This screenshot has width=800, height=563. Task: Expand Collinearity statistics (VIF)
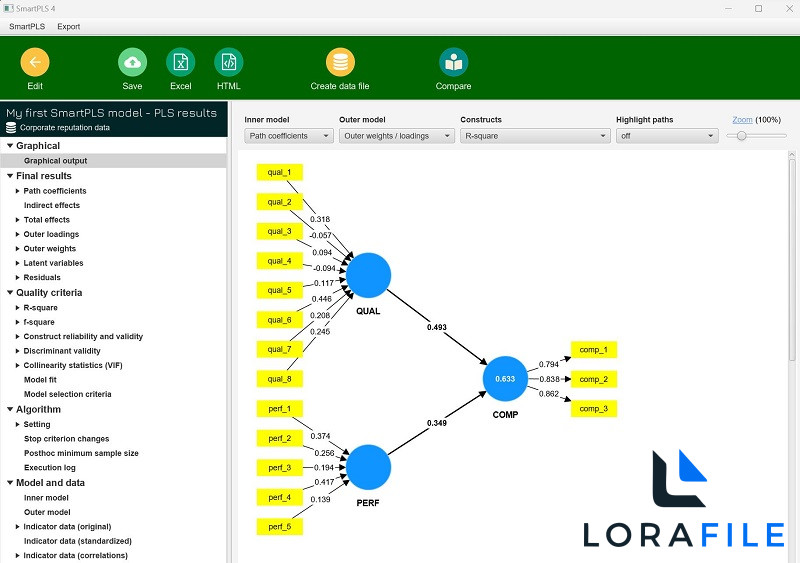pyautogui.click(x=18, y=365)
